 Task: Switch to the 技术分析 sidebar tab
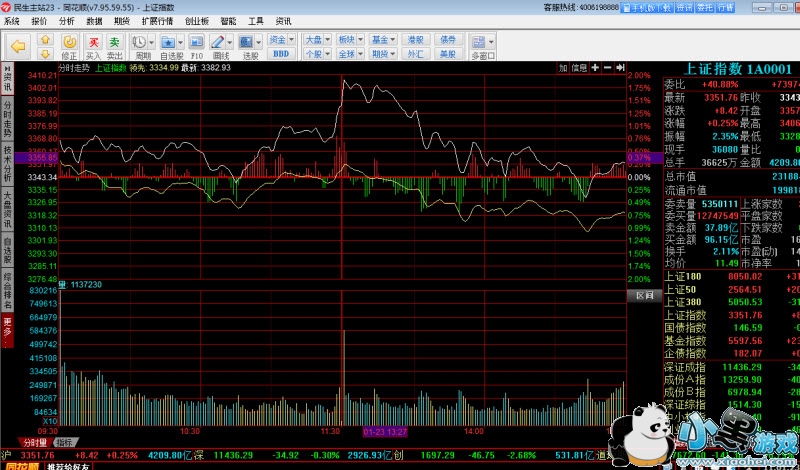(x=7, y=165)
